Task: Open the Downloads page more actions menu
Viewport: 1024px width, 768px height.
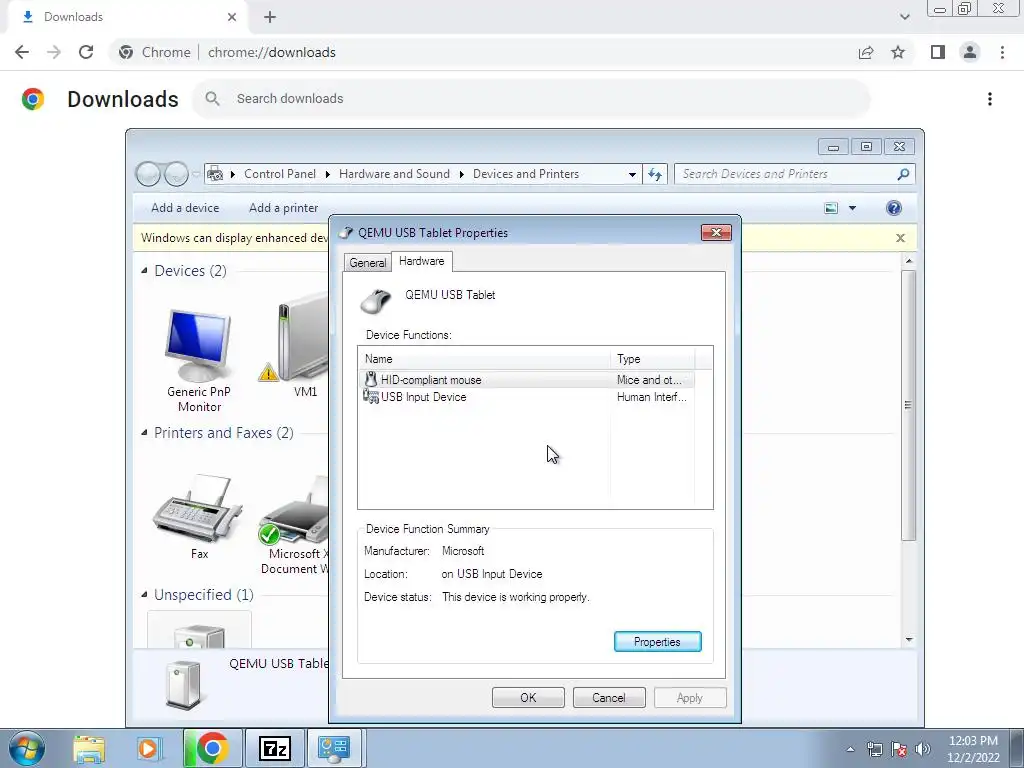Action: tap(990, 99)
